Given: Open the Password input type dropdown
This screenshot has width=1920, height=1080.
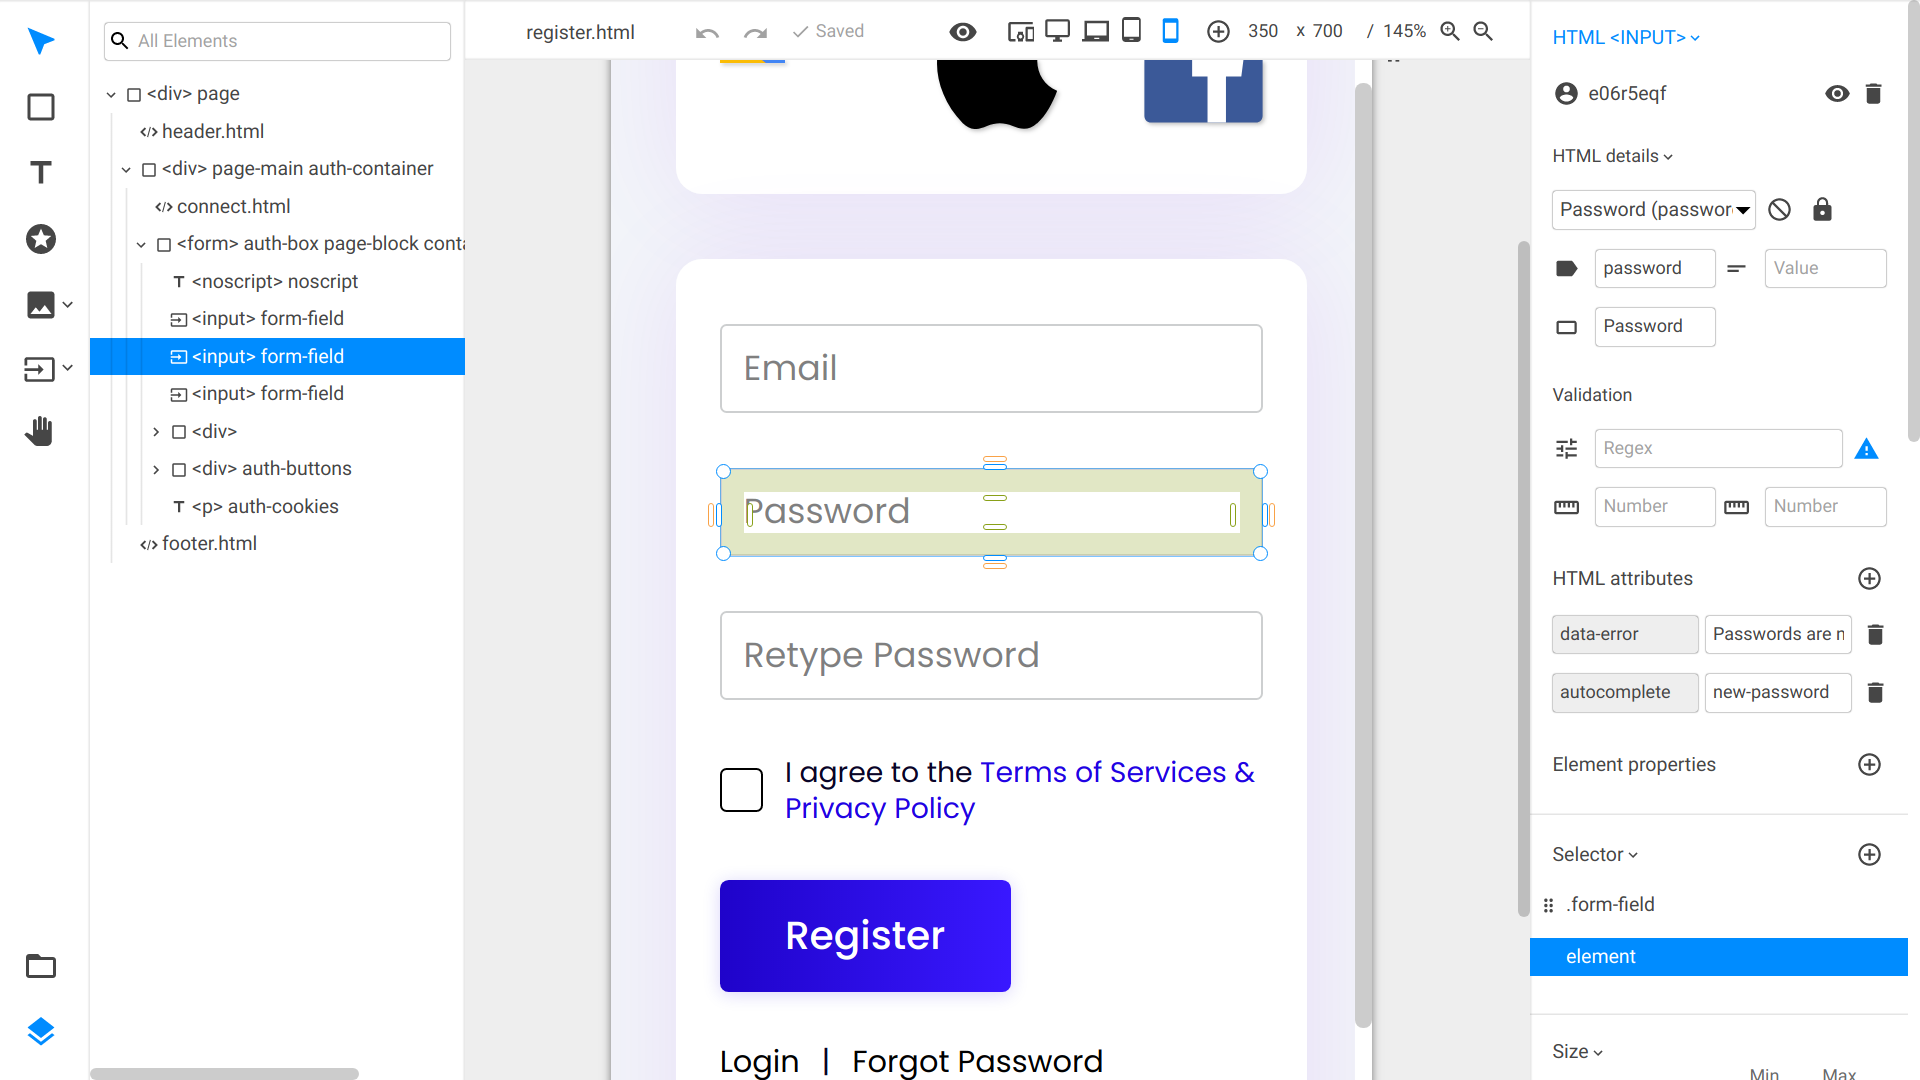Looking at the screenshot, I should 1653,210.
